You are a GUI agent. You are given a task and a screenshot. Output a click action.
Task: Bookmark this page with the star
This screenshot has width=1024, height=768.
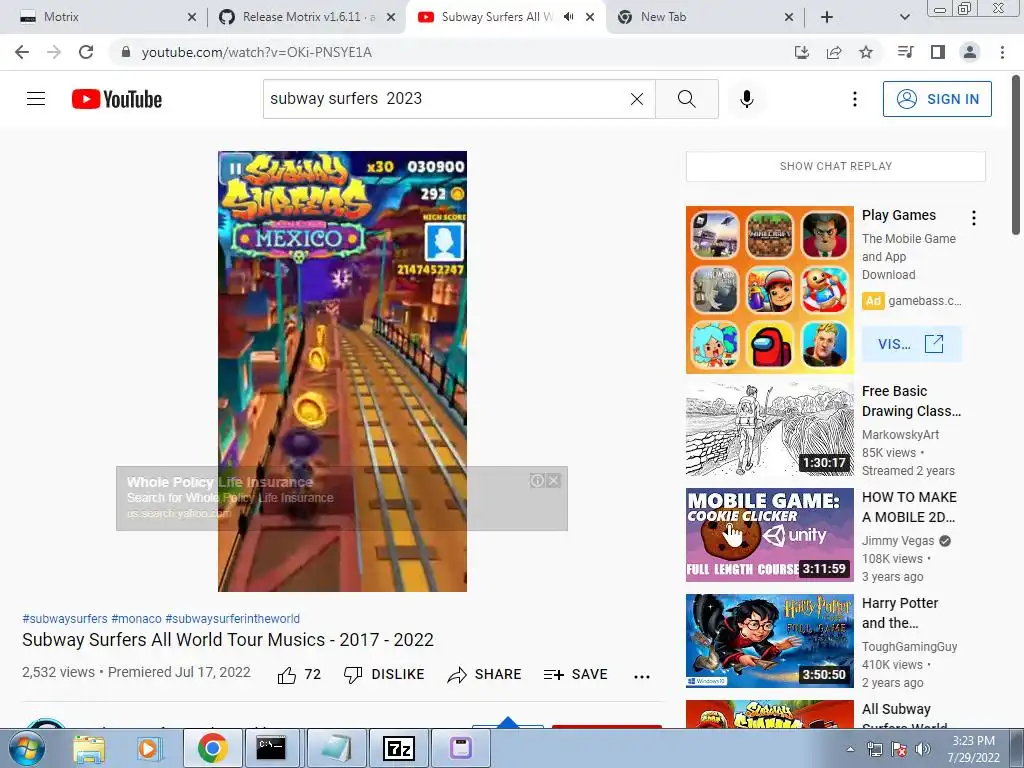point(866,52)
